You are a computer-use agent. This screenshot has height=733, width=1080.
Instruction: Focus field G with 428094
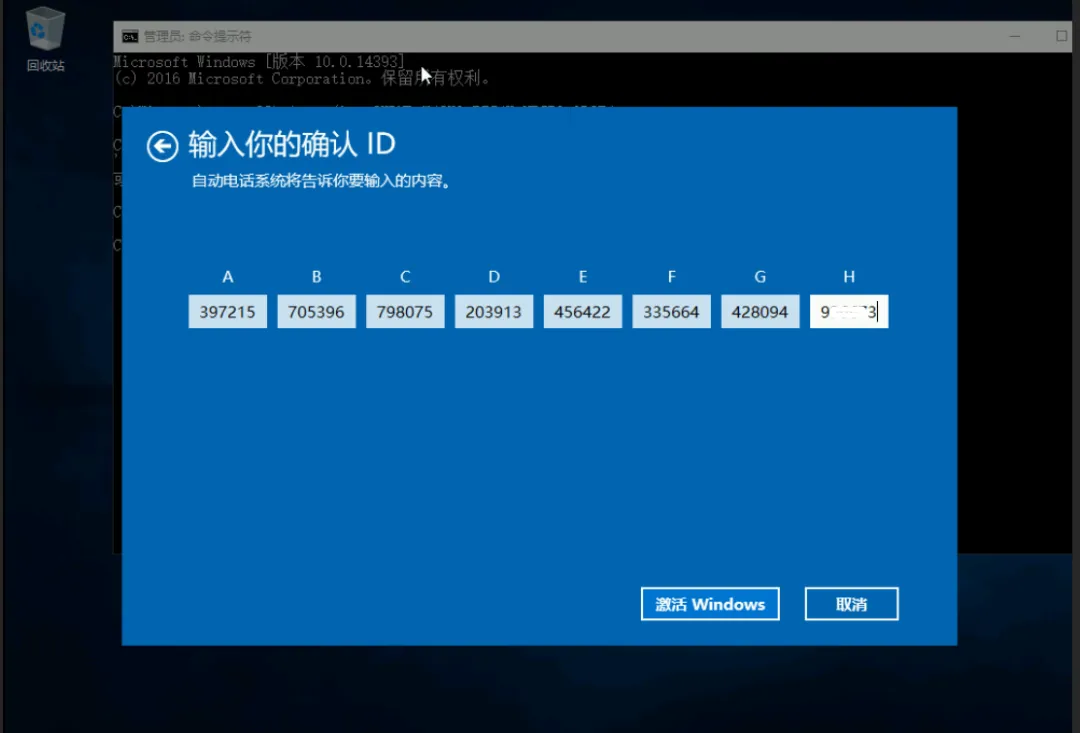point(760,312)
